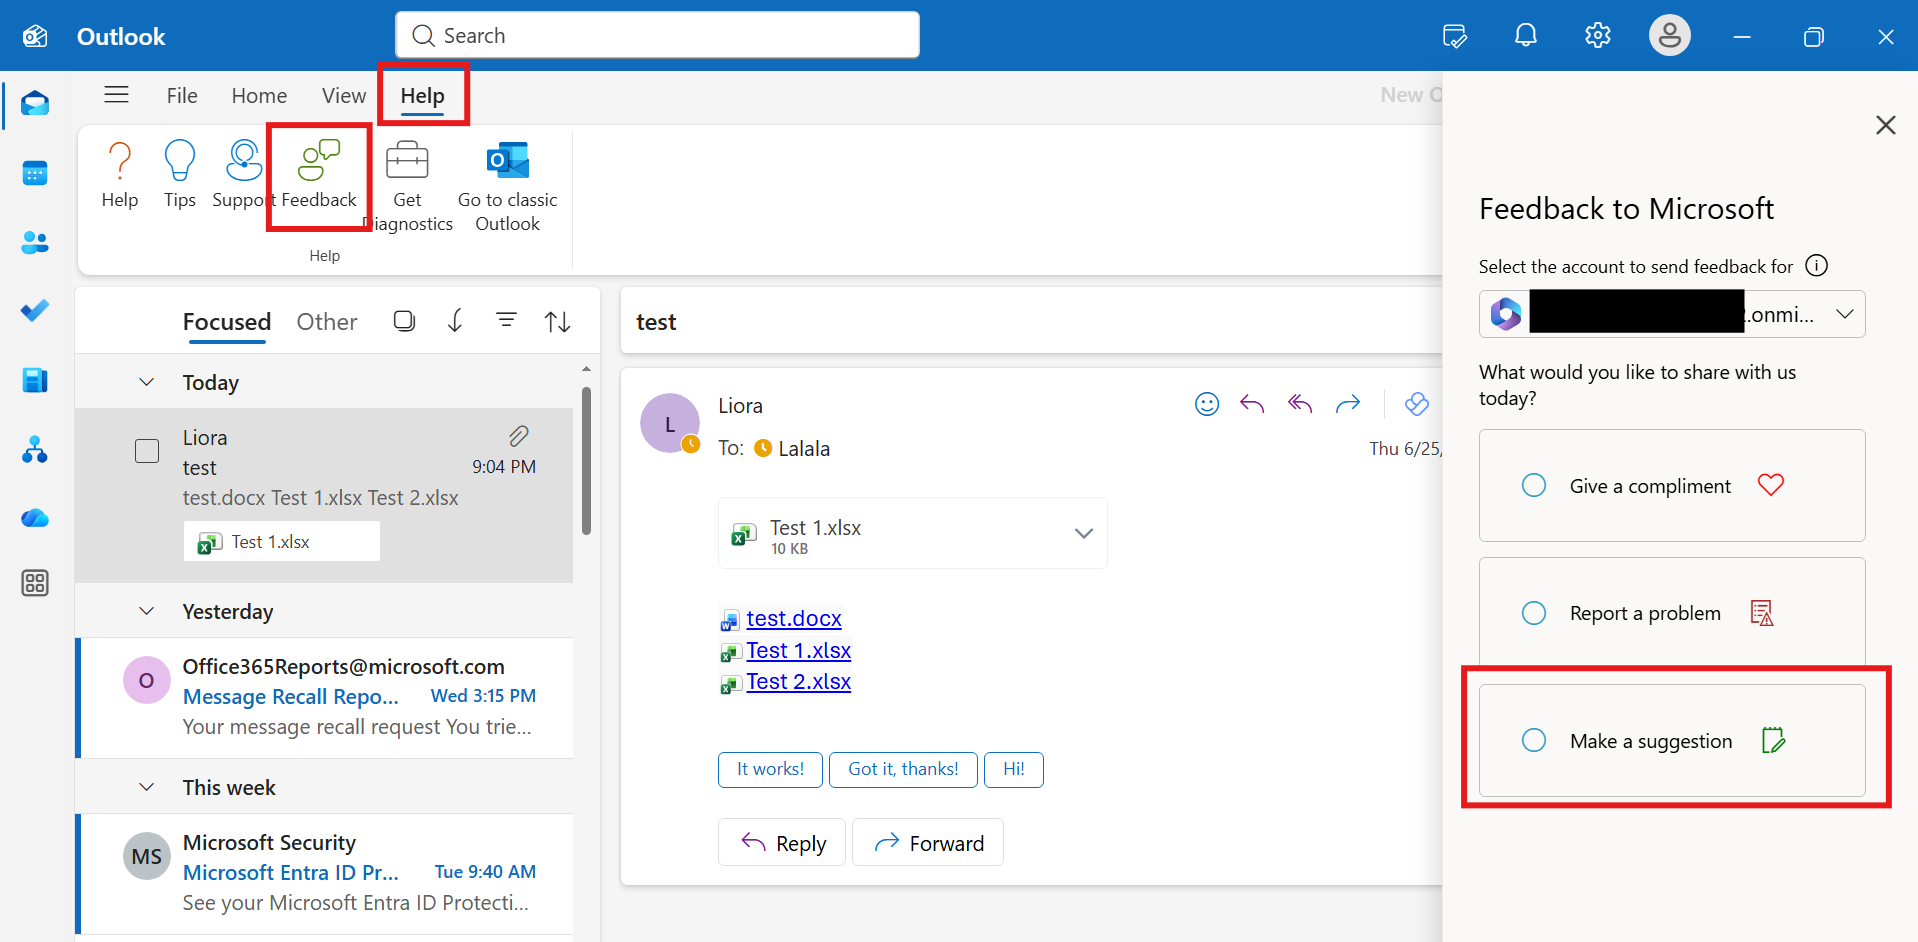Open Tips lightbulb in the ribbon
The width and height of the screenshot is (1918, 942).
pos(180,175)
